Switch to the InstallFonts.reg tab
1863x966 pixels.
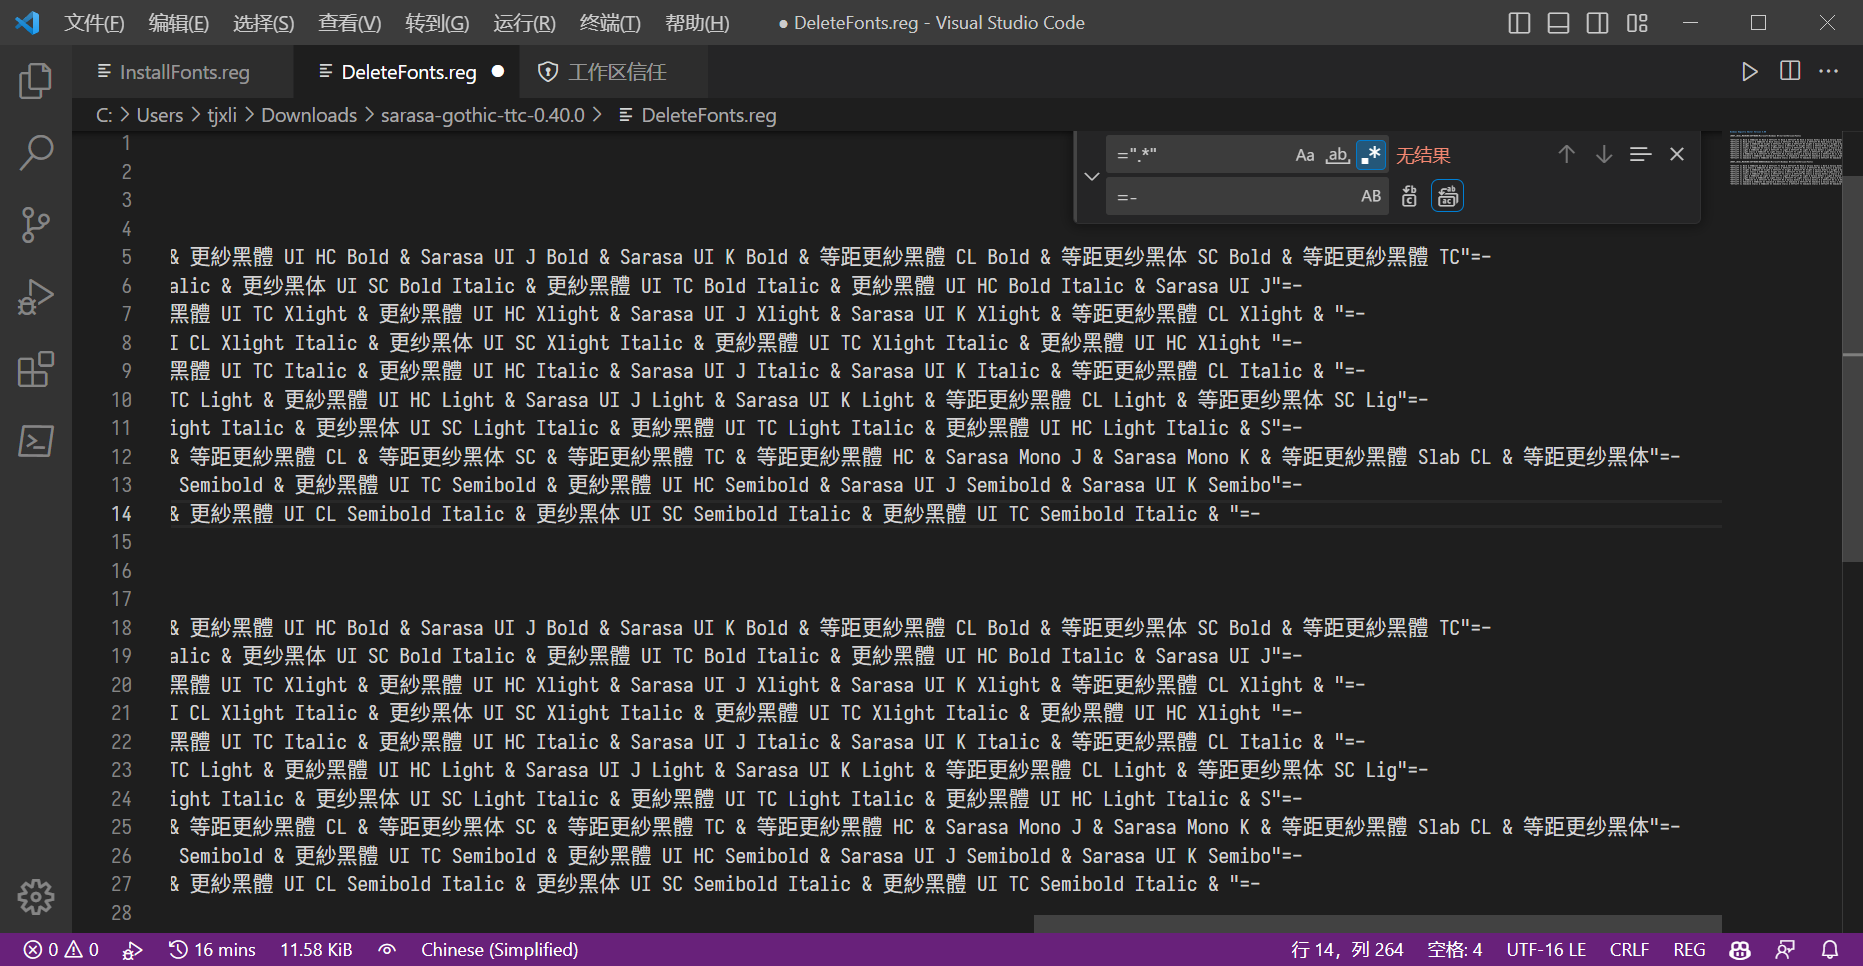[x=183, y=71]
